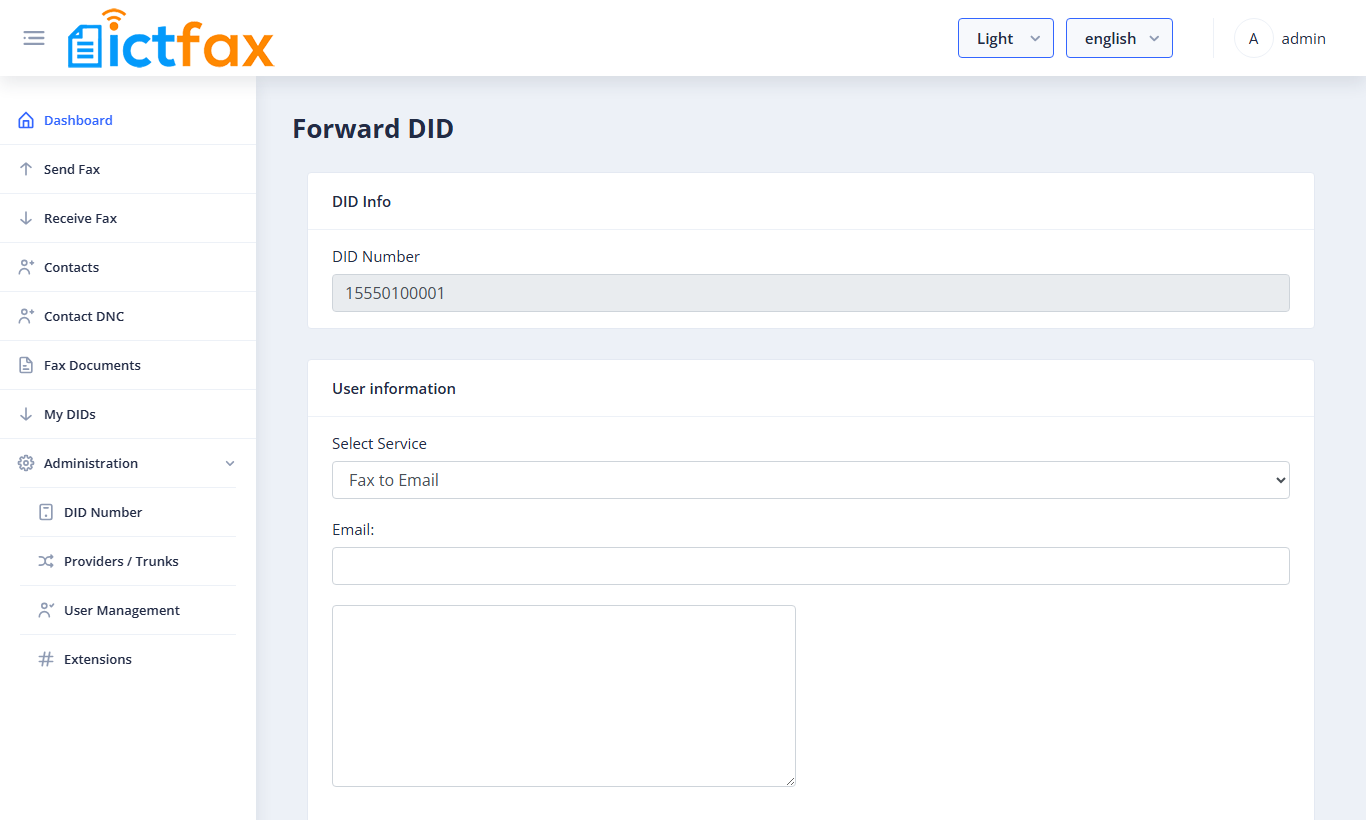
Task: Open the Light theme dropdown
Action: click(1006, 38)
